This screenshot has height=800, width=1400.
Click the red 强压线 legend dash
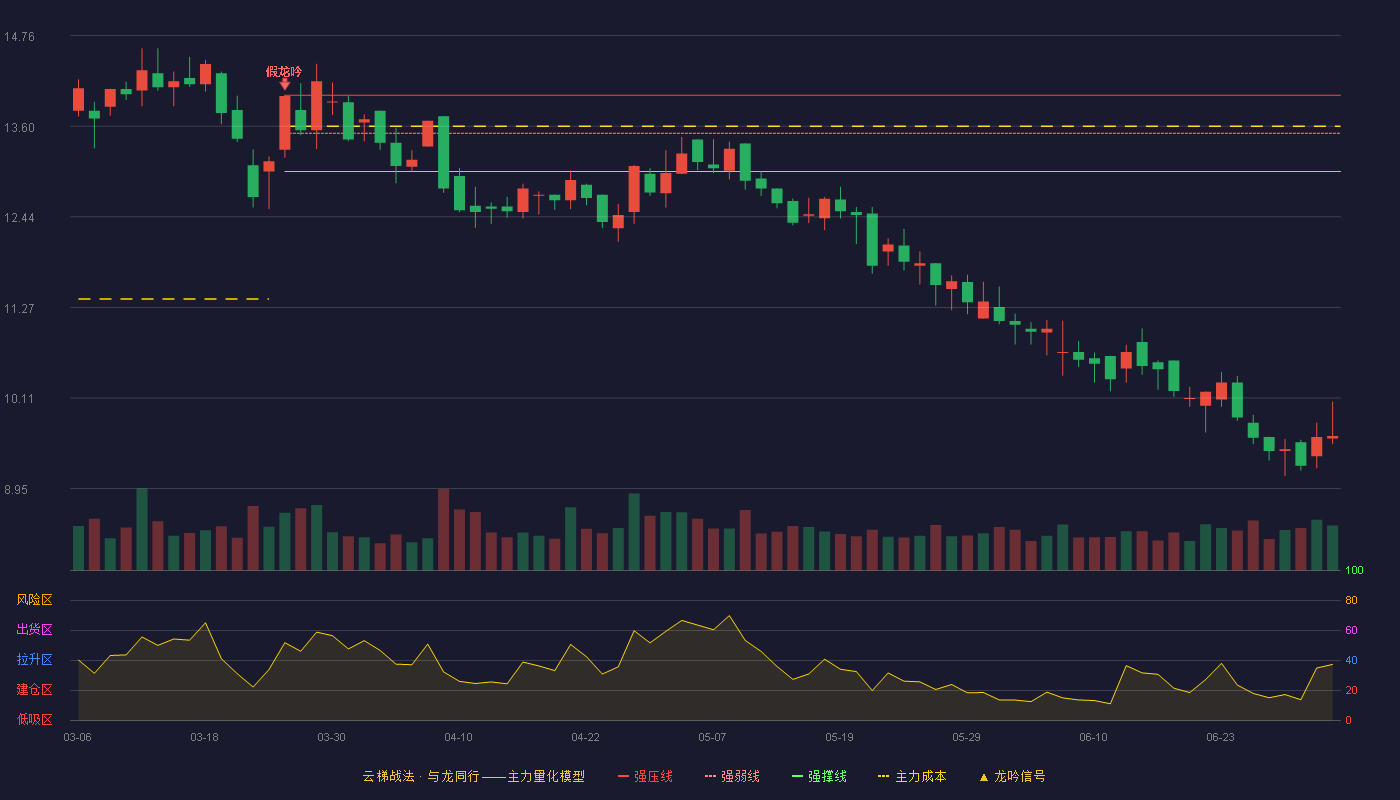click(623, 777)
